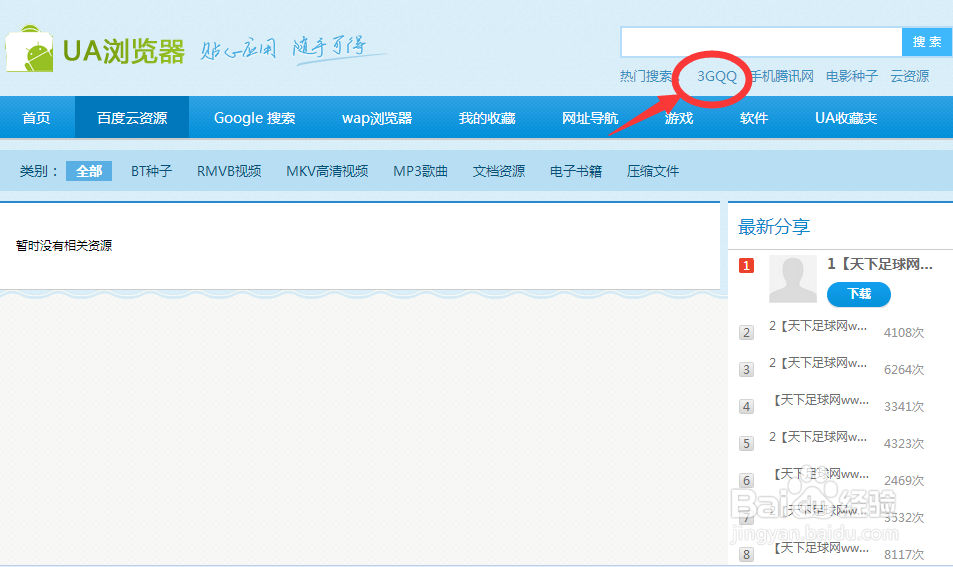Viewport: 953px width, 567px height.
Task: Go to the 首页 nav tab
Action: pos(36,118)
